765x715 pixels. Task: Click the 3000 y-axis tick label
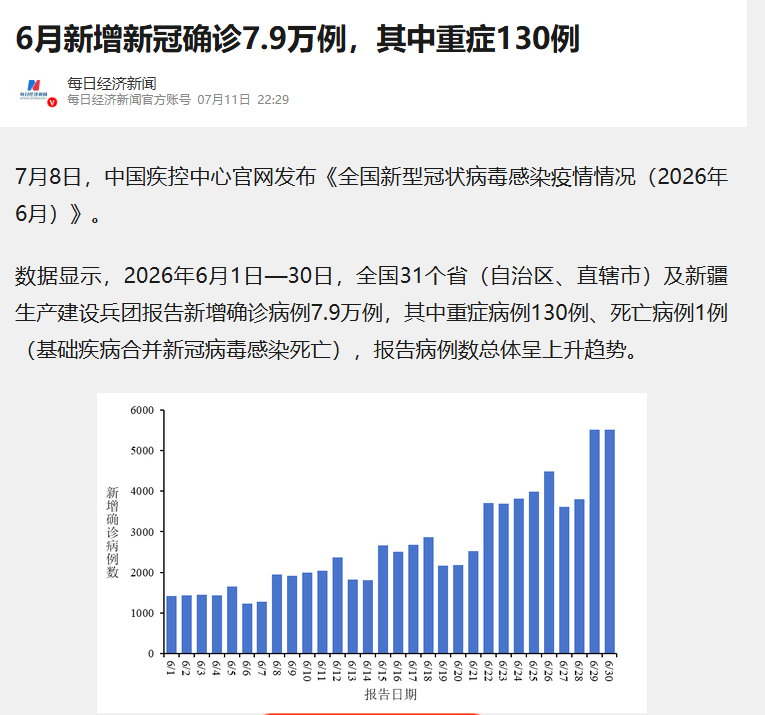(142, 532)
